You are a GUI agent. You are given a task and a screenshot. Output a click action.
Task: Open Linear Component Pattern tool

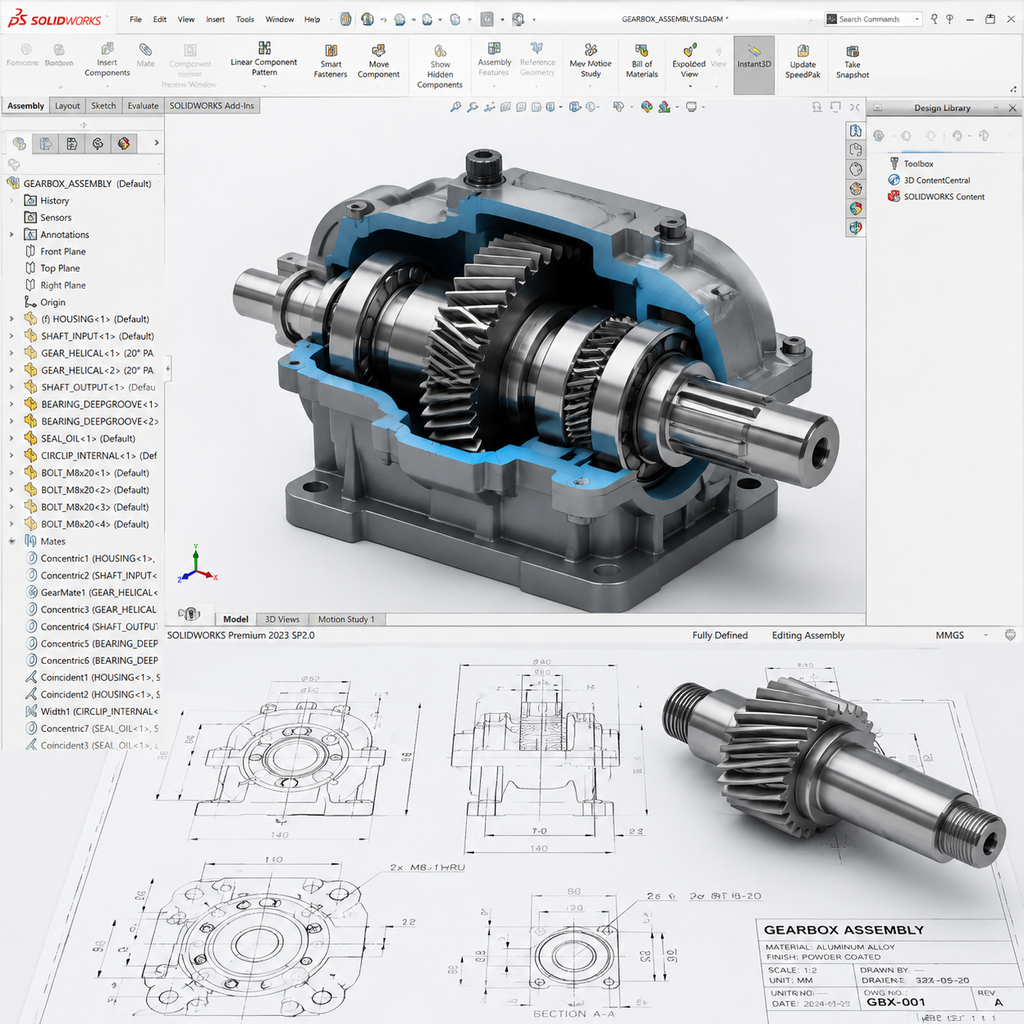click(264, 57)
